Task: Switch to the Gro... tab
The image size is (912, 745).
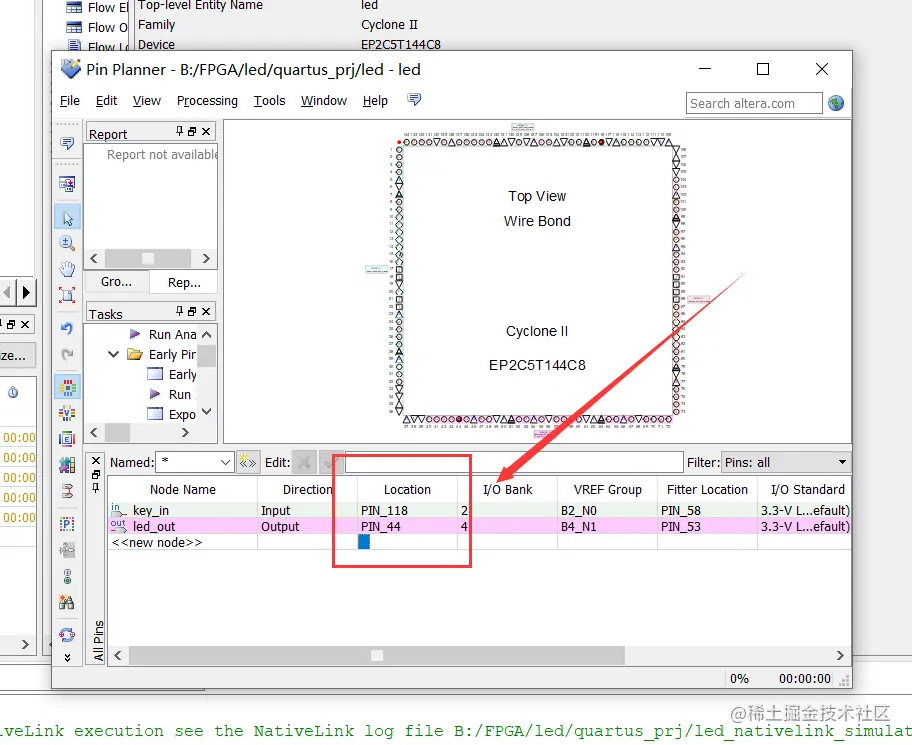Action: coord(116,282)
